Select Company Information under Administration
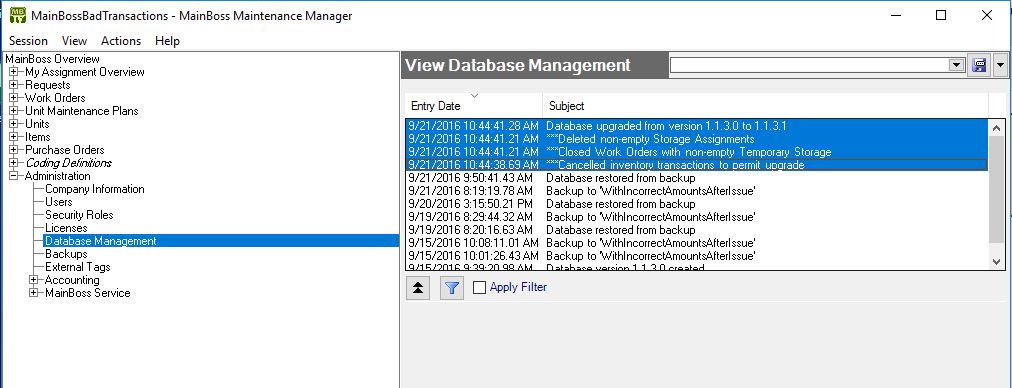The height and width of the screenshot is (388, 1012). point(95,189)
